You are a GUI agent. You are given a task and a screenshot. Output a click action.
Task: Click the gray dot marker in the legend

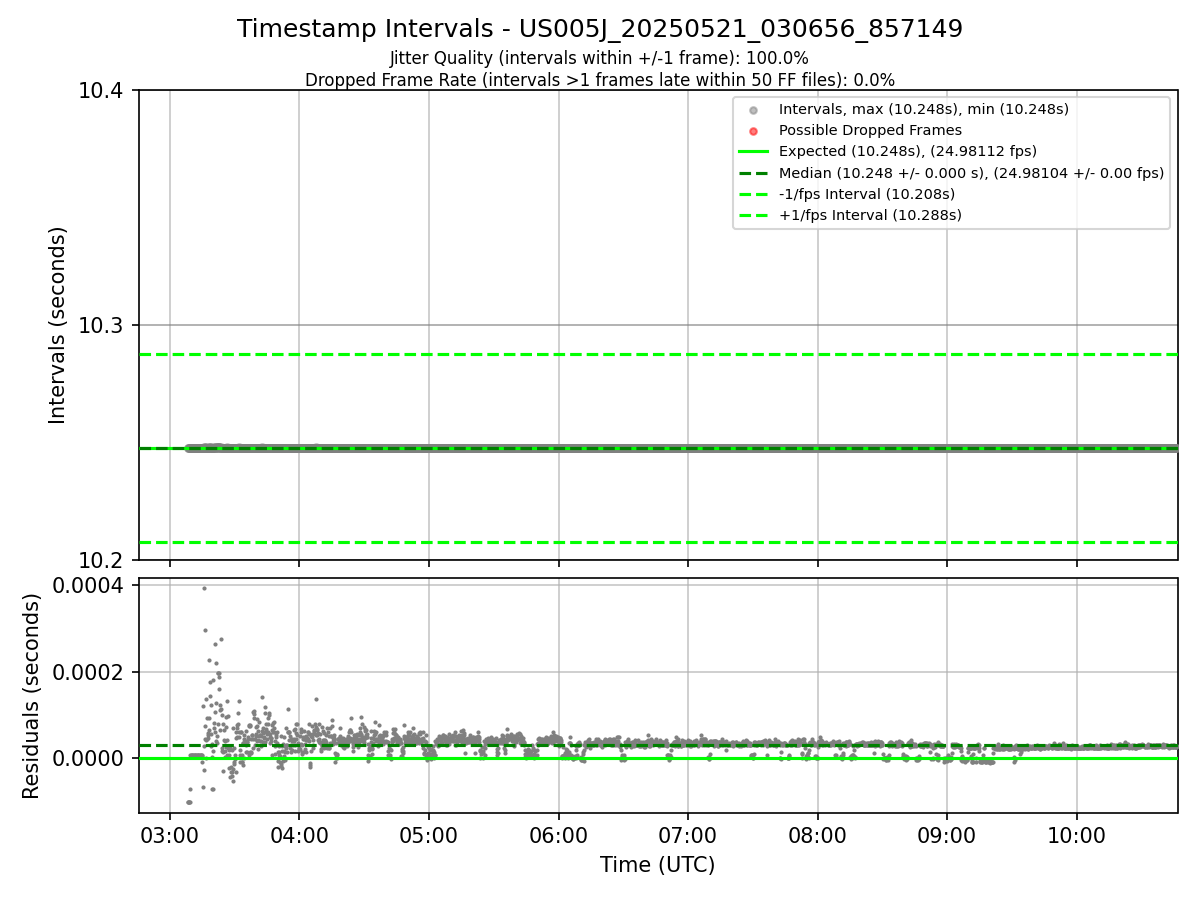tap(754, 110)
